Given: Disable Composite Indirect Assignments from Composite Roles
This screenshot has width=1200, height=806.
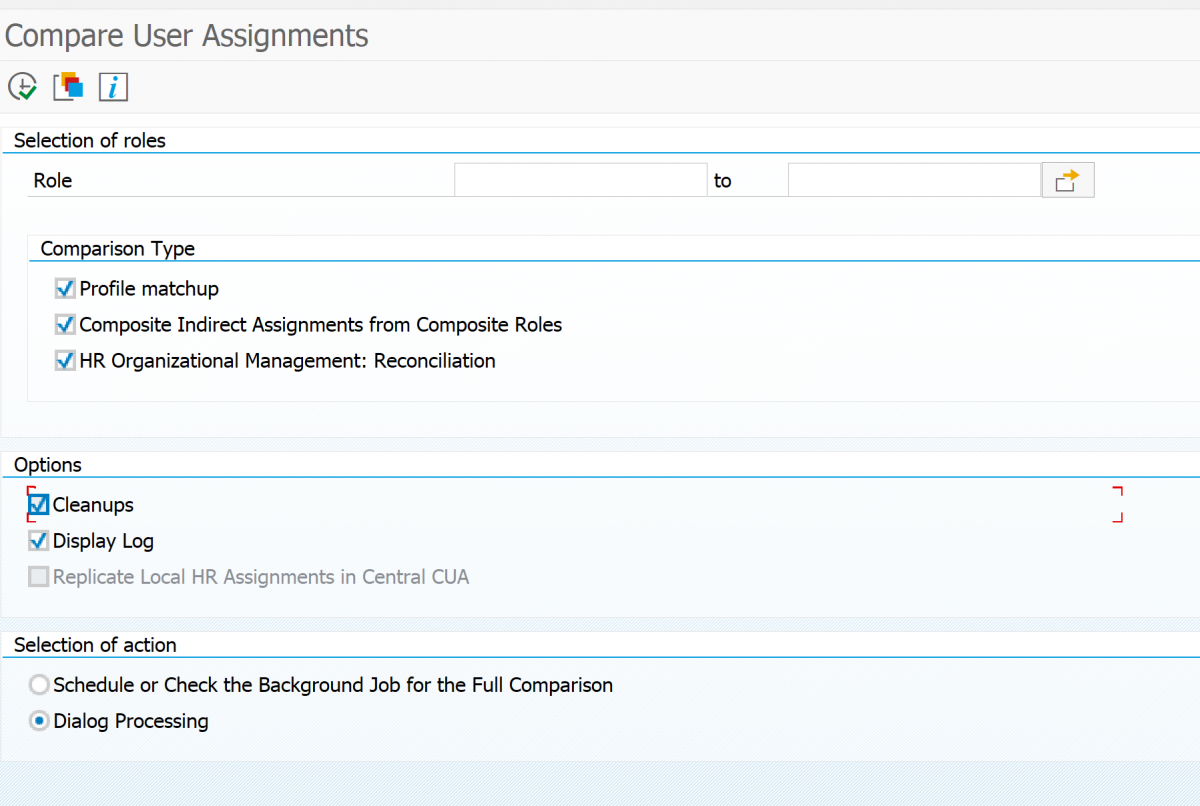Looking at the screenshot, I should click(x=64, y=324).
